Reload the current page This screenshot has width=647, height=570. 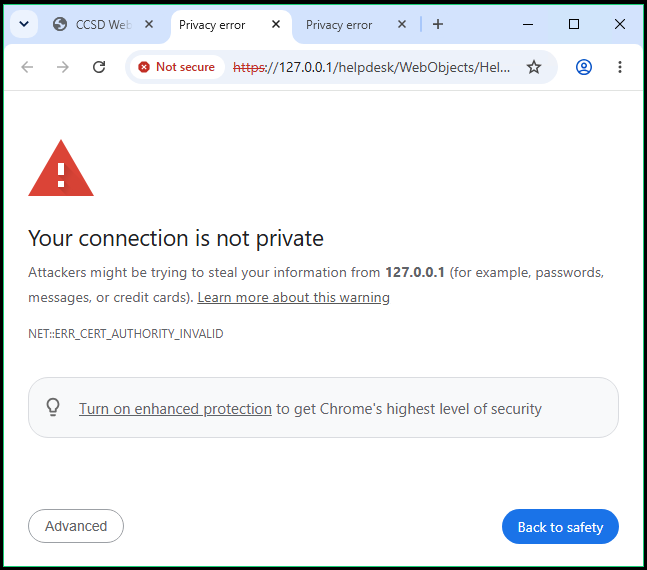pos(99,67)
